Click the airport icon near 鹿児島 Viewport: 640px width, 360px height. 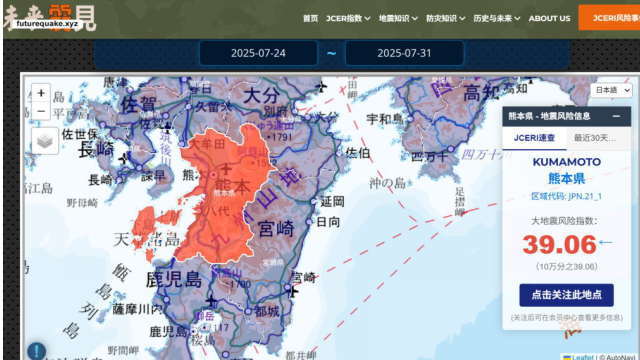(x=211, y=302)
